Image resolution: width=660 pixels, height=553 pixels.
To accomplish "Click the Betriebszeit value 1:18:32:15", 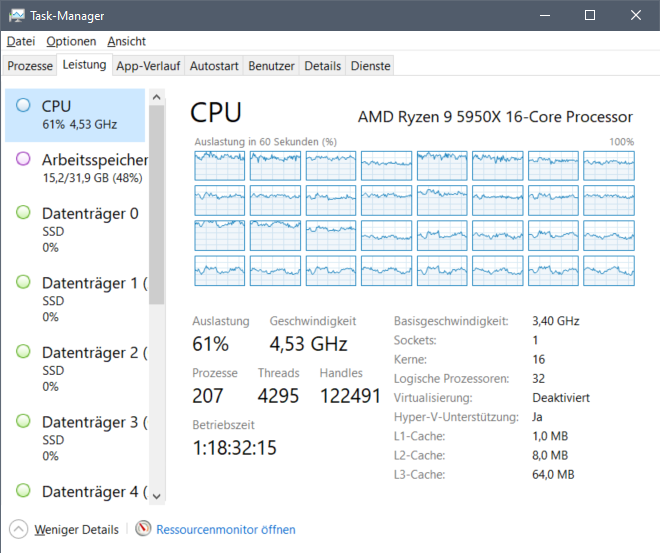I will click(234, 447).
